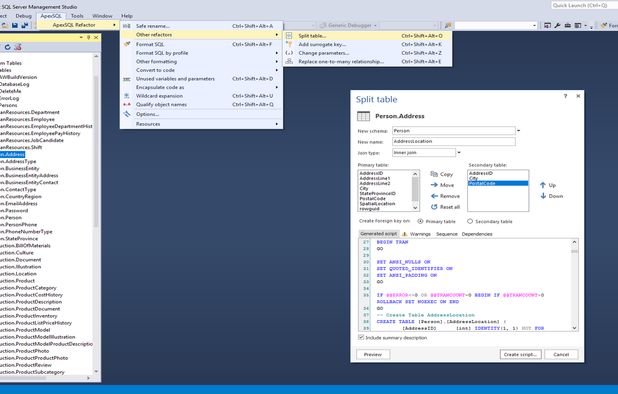Expand Format SQL by profile submenu
This screenshot has height=394, width=618.
click(277, 53)
